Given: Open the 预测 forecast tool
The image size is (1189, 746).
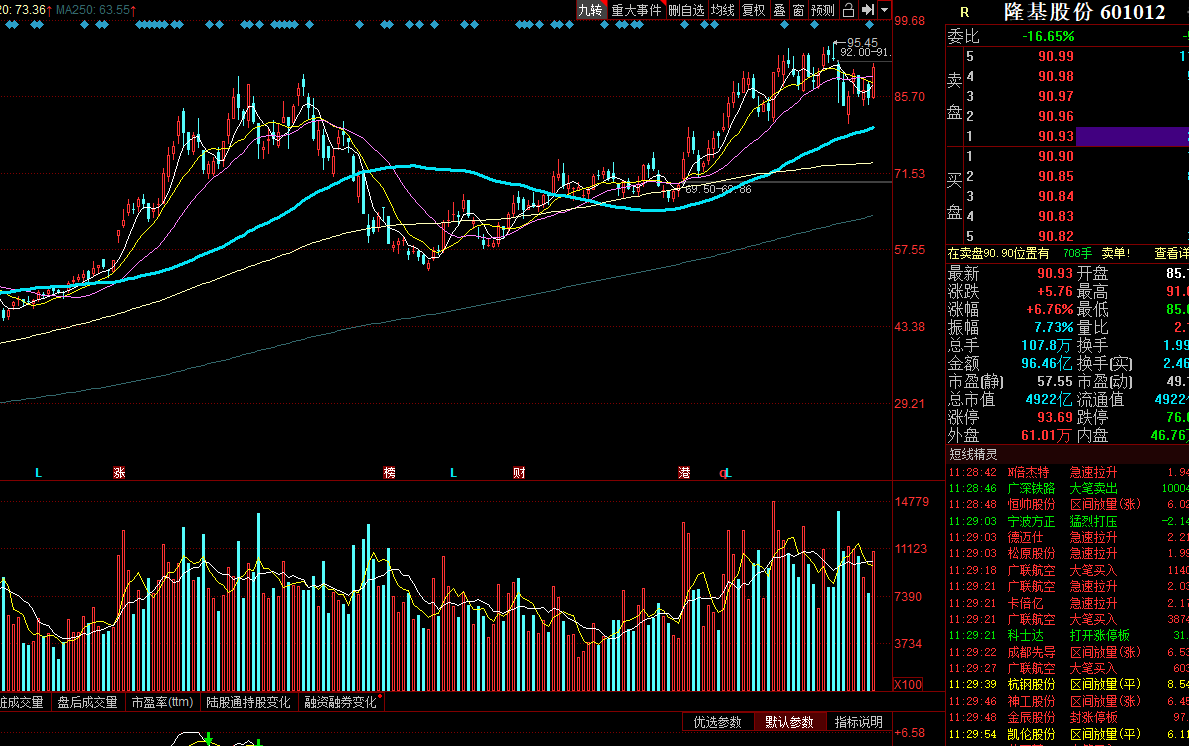Looking at the screenshot, I should click(x=823, y=10).
